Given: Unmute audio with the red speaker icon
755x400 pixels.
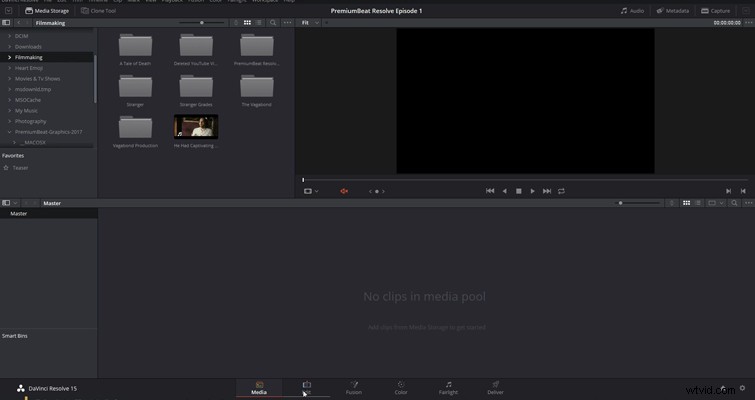Looking at the screenshot, I should click(x=344, y=191).
